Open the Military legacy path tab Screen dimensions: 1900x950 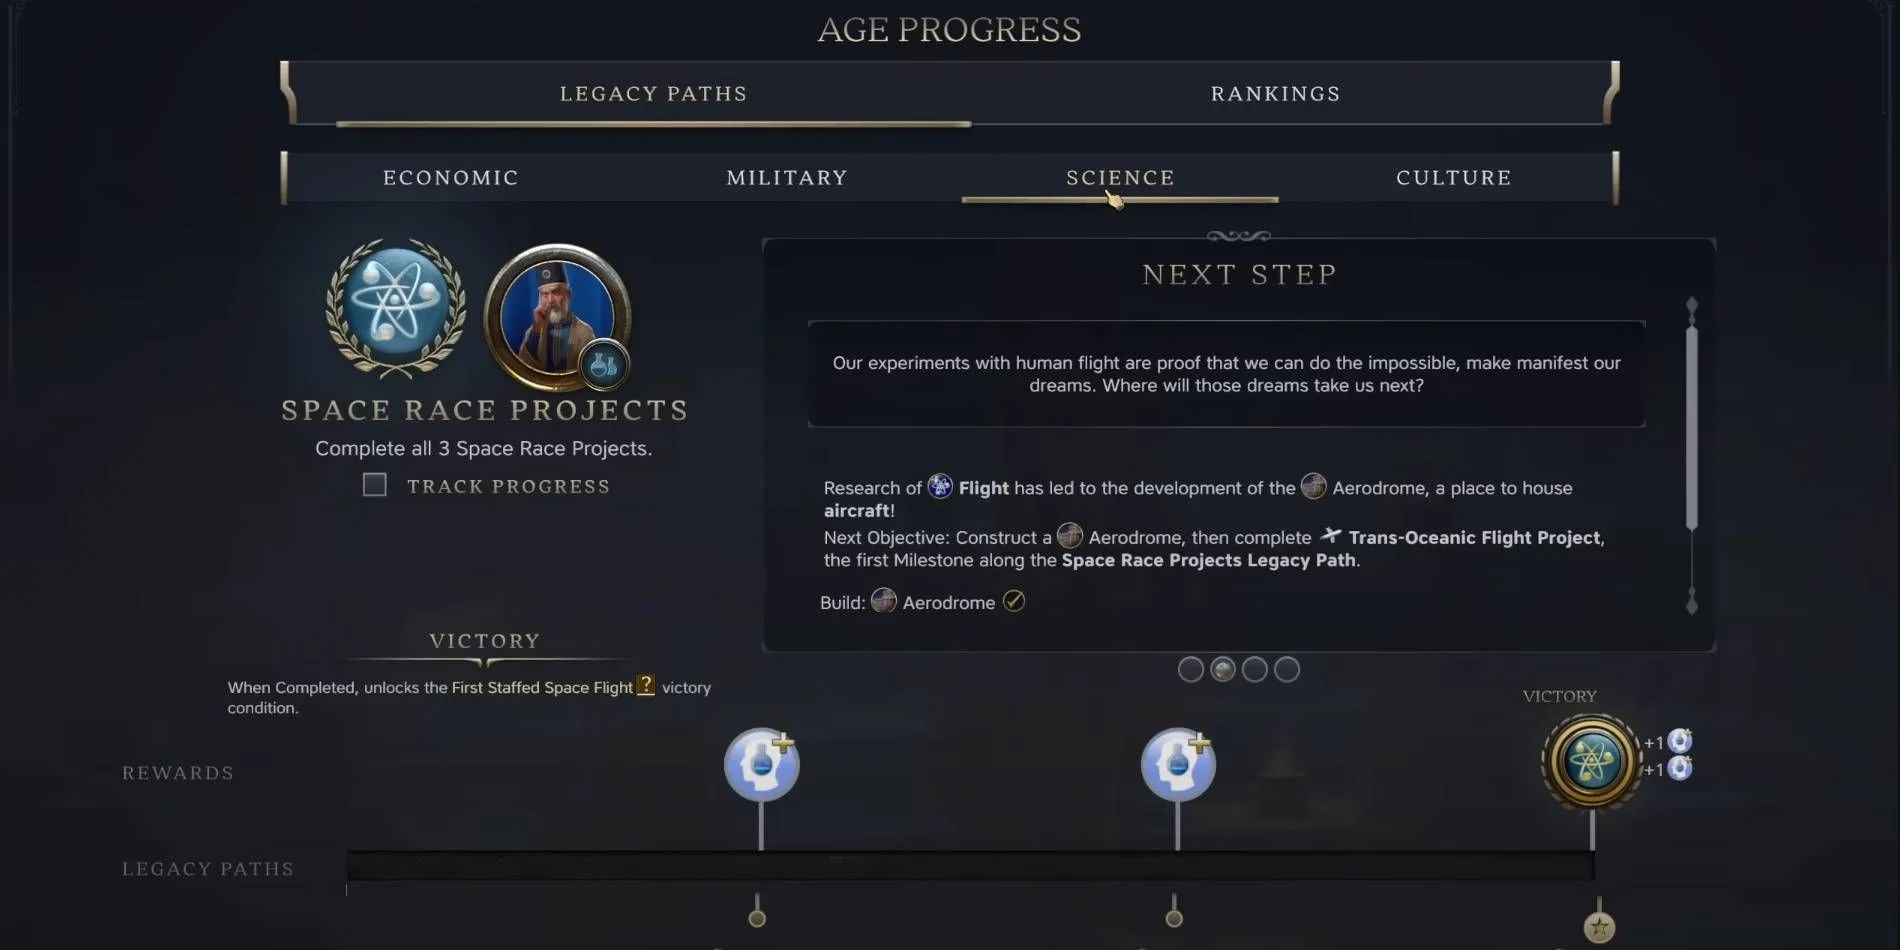[787, 178]
